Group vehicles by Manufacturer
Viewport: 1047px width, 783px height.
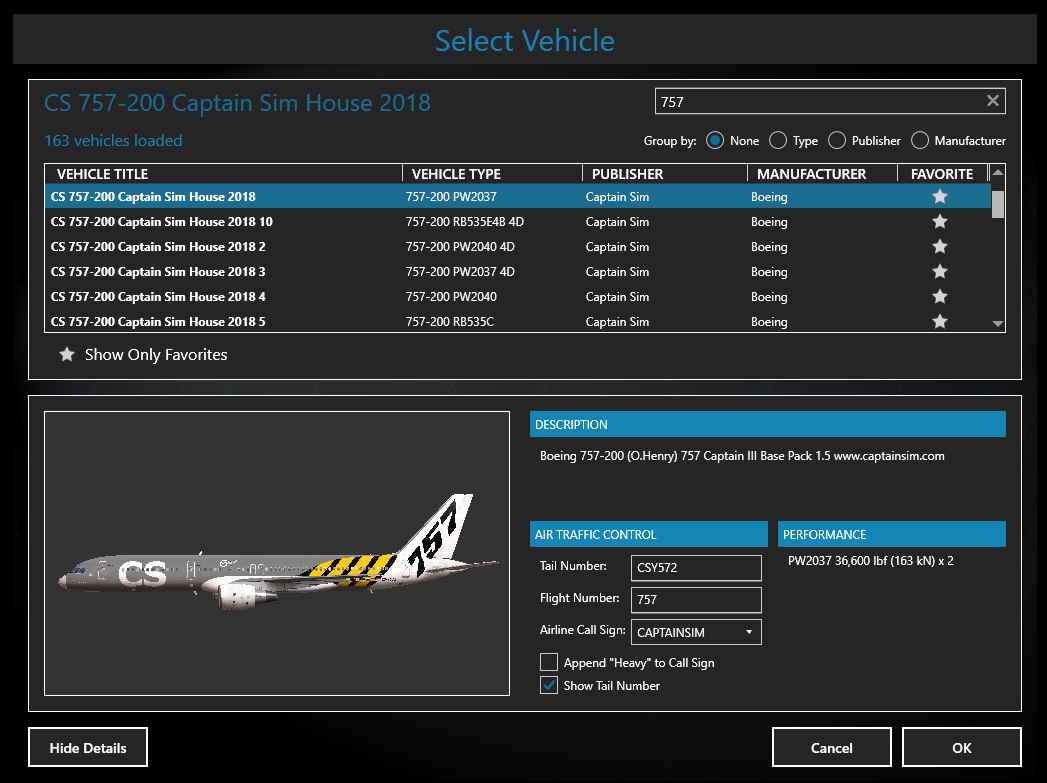tap(920, 141)
